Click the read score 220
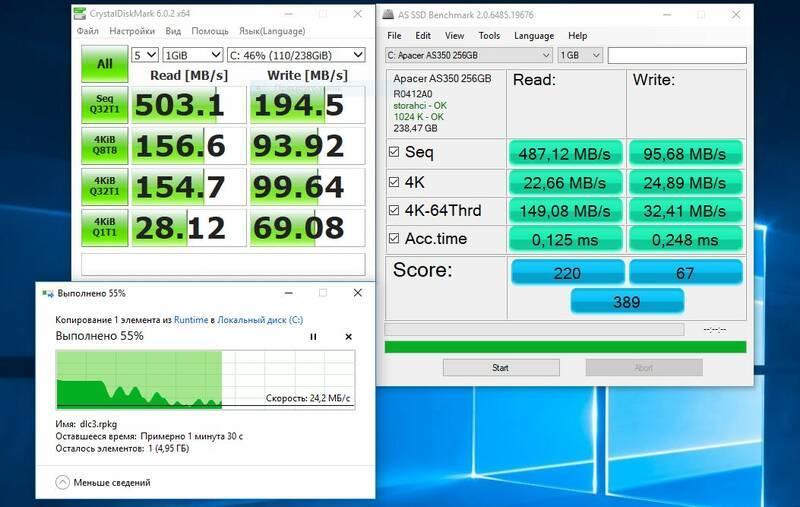800x507 pixels. (567, 272)
